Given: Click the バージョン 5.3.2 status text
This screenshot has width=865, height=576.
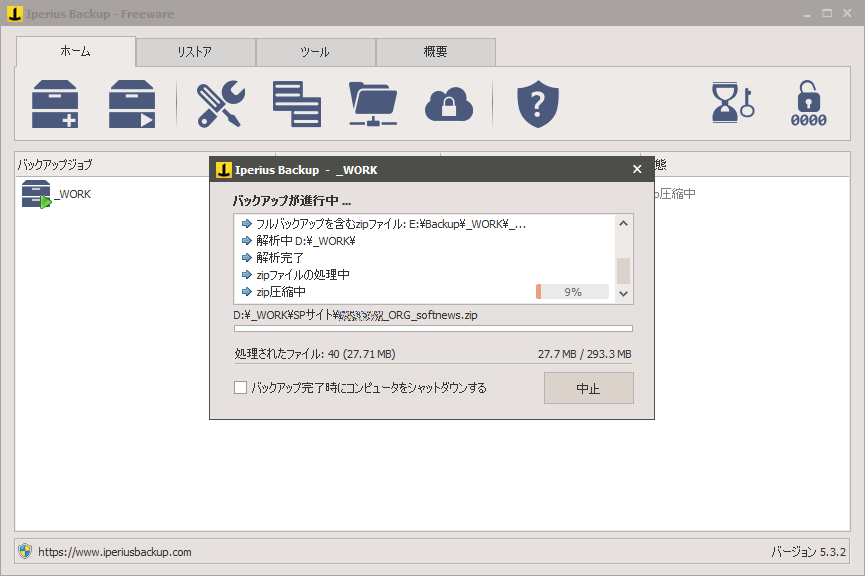Looking at the screenshot, I should point(808,552).
